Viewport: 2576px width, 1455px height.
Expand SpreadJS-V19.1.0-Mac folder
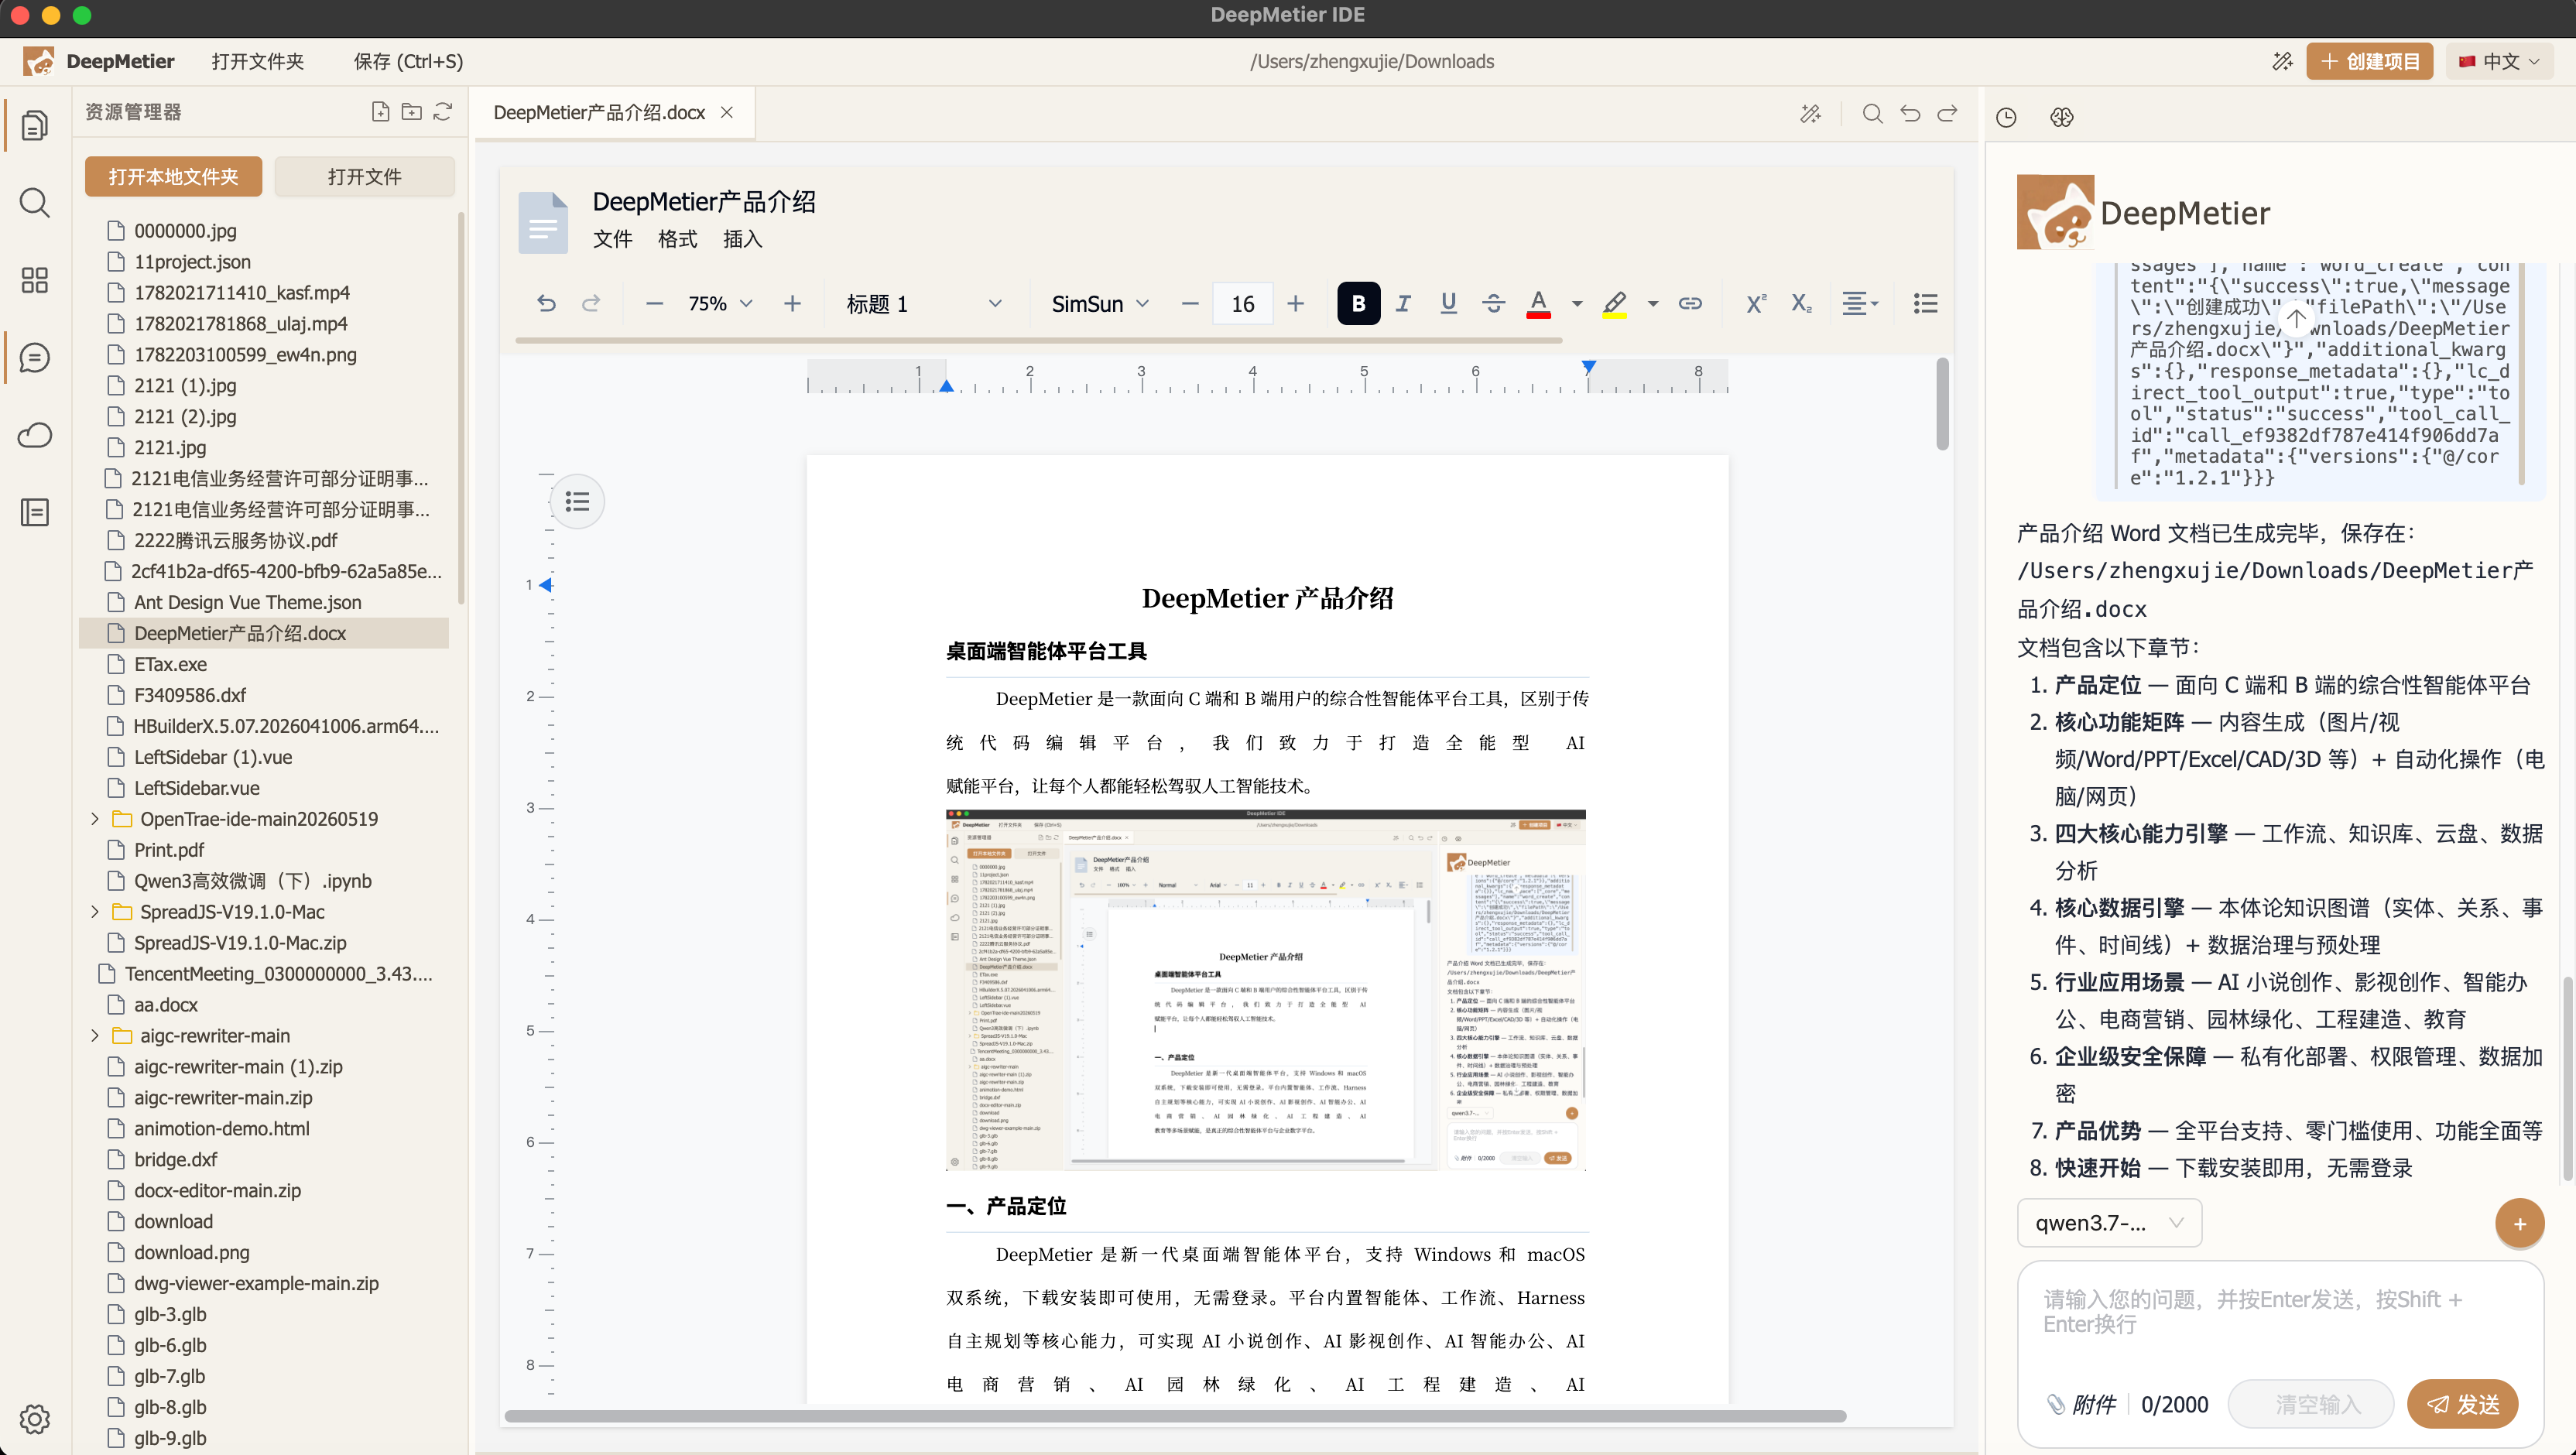[x=95, y=912]
